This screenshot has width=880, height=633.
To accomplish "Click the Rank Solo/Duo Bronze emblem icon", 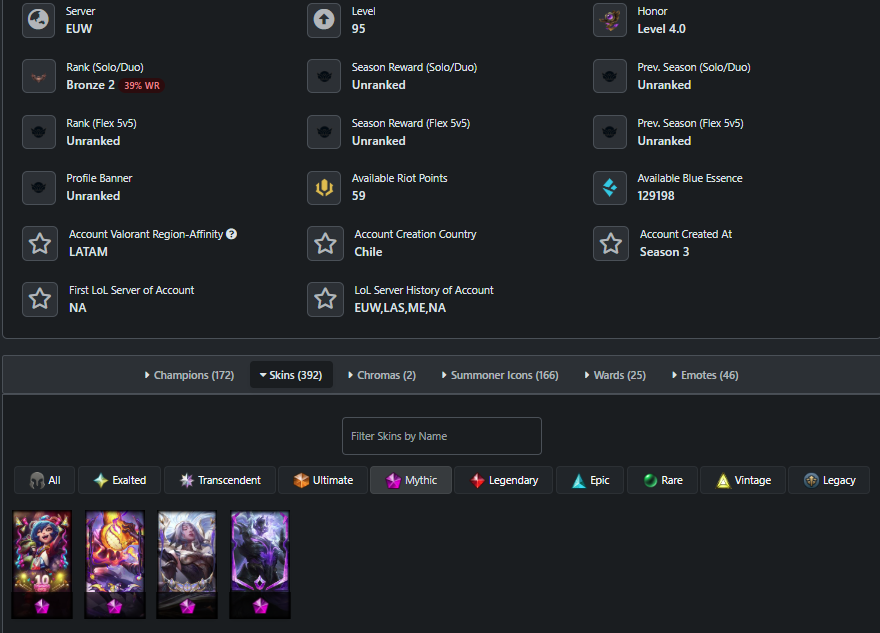I will tap(39, 76).
